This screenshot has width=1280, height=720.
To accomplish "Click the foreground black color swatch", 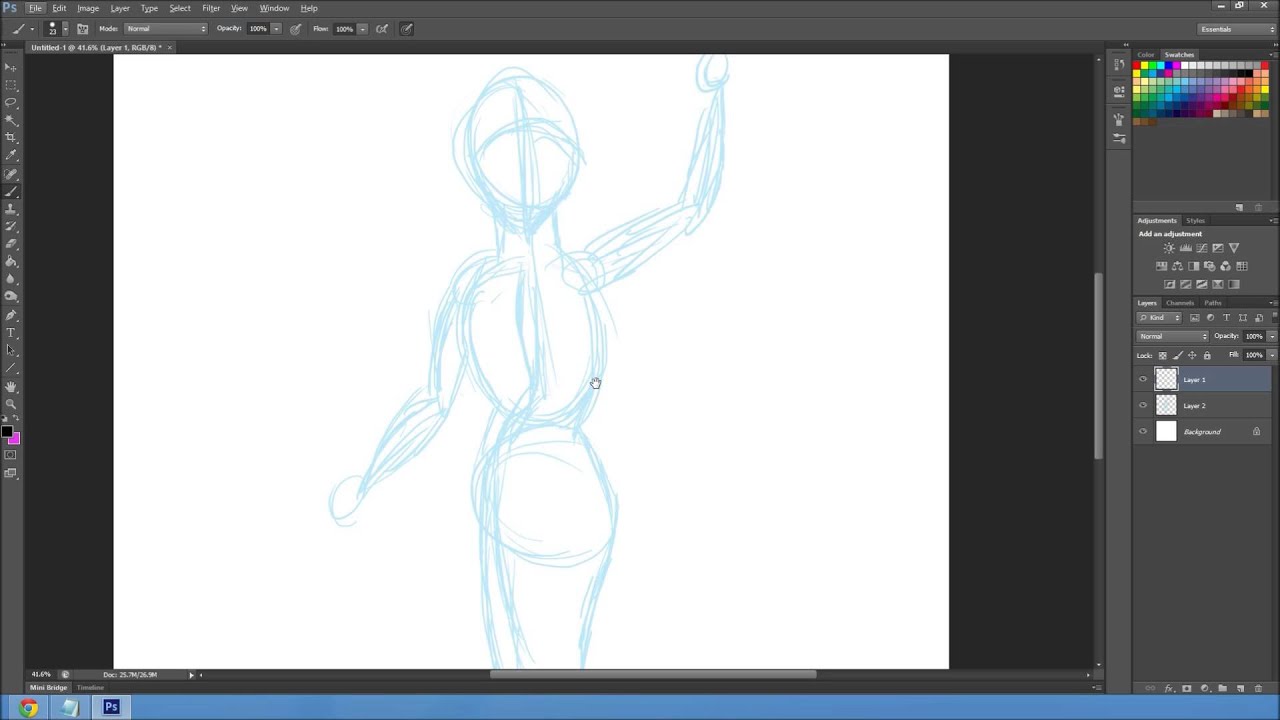I will click(7, 433).
